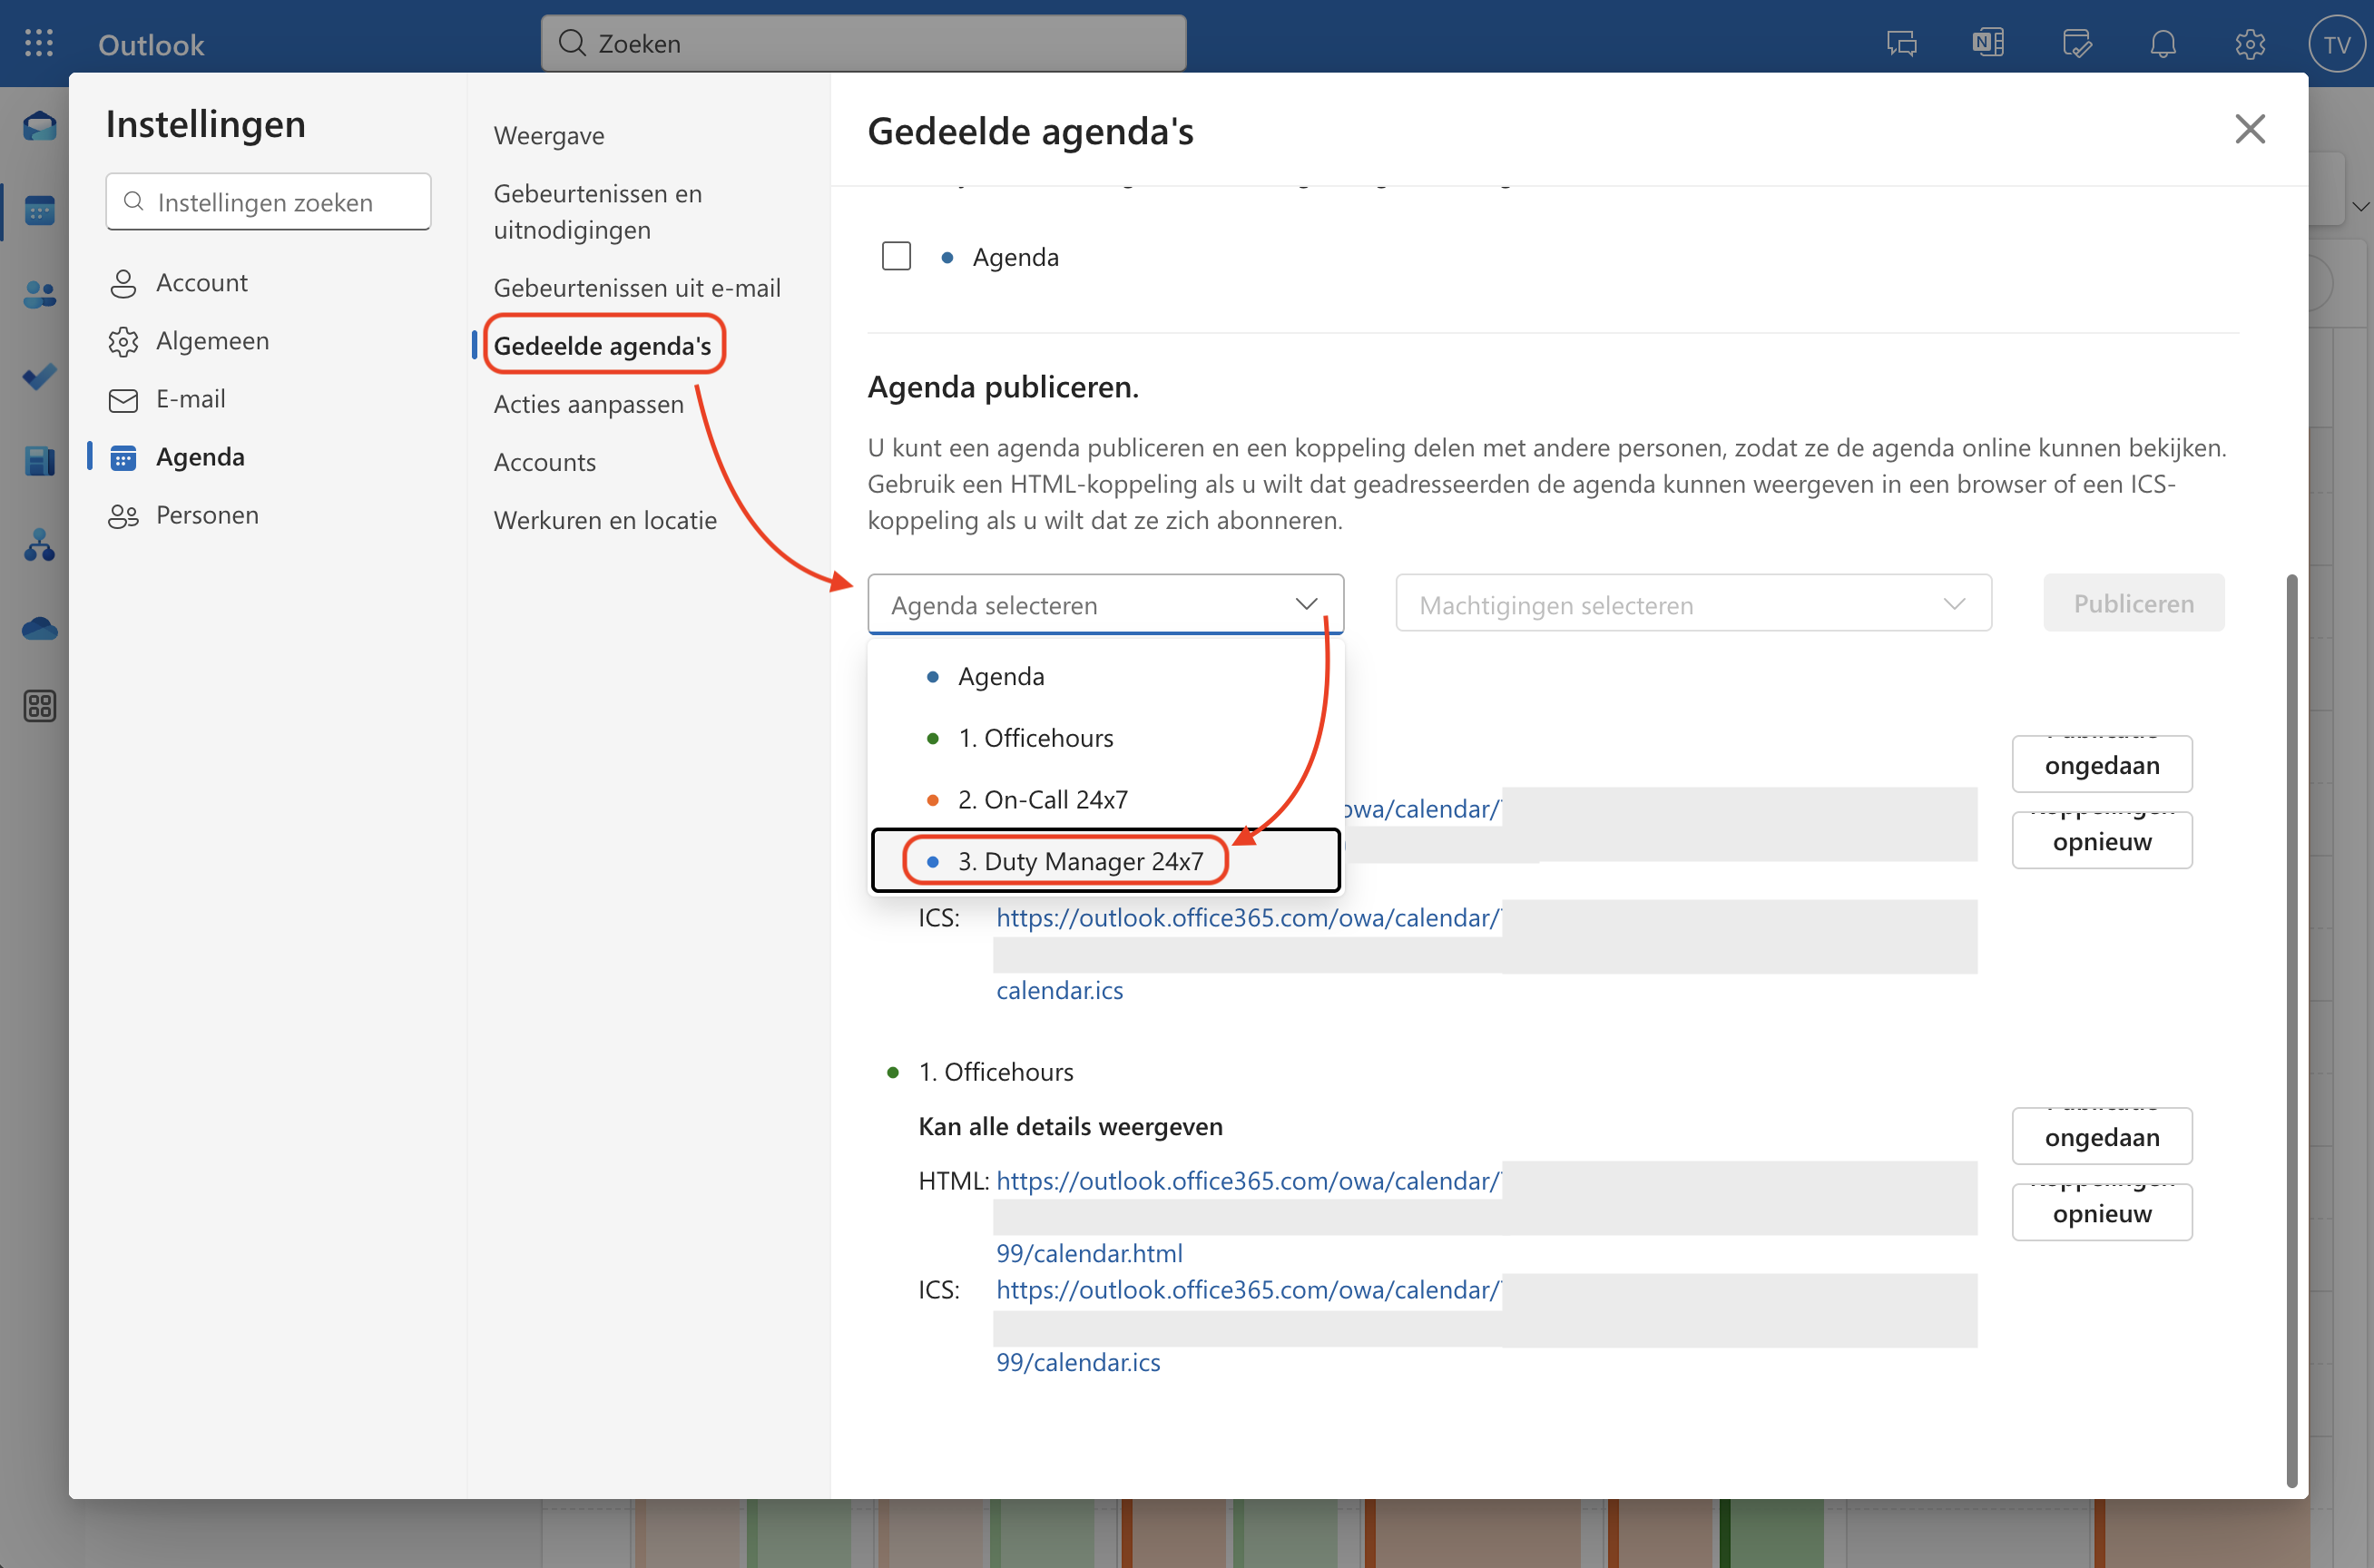Viewport: 2374px width, 1568px height.
Task: Open the OneNote feed icon
Action: pyautogui.click(x=1987, y=44)
